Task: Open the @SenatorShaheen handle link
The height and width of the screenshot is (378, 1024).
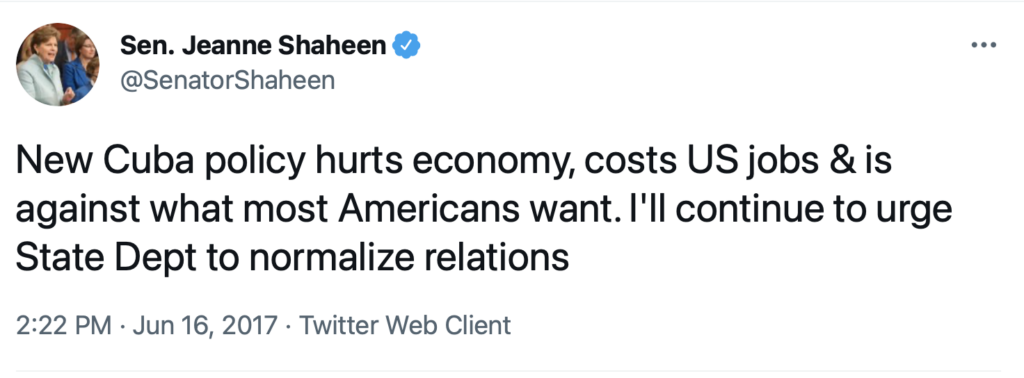Action: pyautogui.click(x=227, y=80)
